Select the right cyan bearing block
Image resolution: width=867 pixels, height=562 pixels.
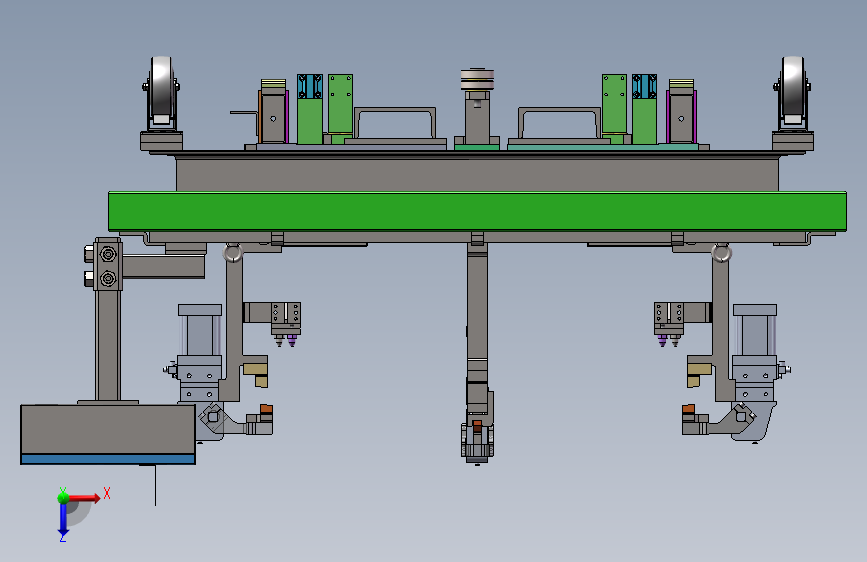click(x=644, y=86)
